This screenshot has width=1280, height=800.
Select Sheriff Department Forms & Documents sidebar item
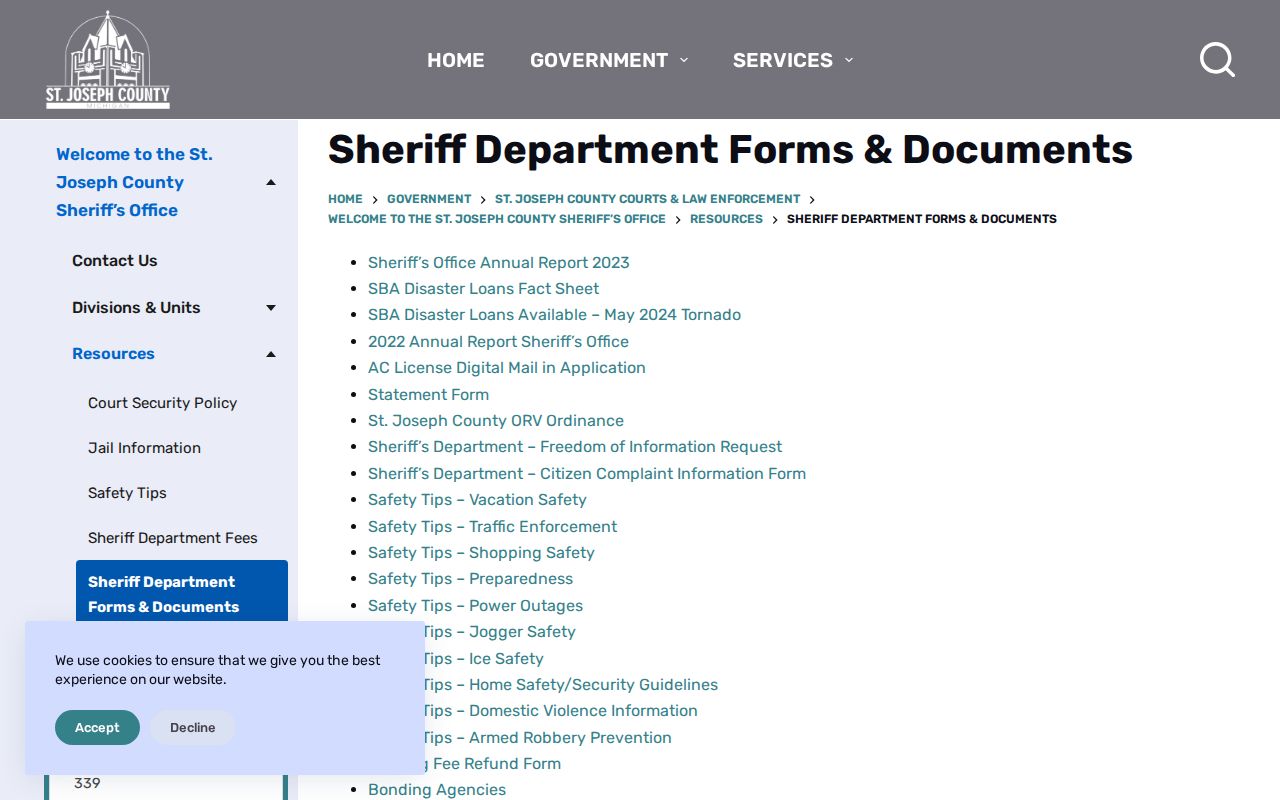(x=182, y=594)
